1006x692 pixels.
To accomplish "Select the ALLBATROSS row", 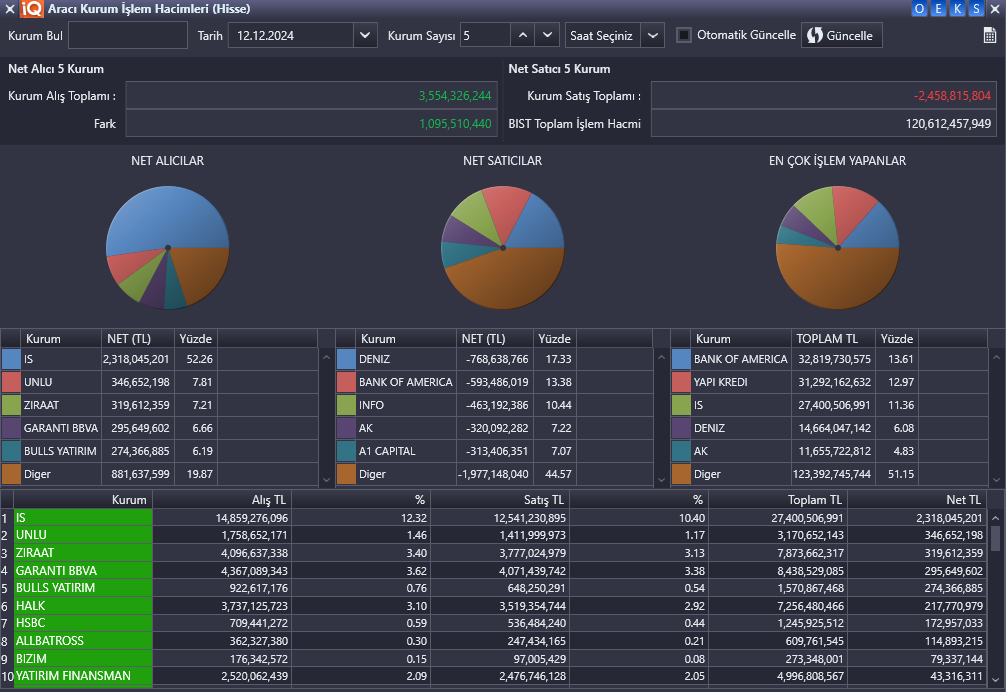I will pyautogui.click(x=493, y=641).
